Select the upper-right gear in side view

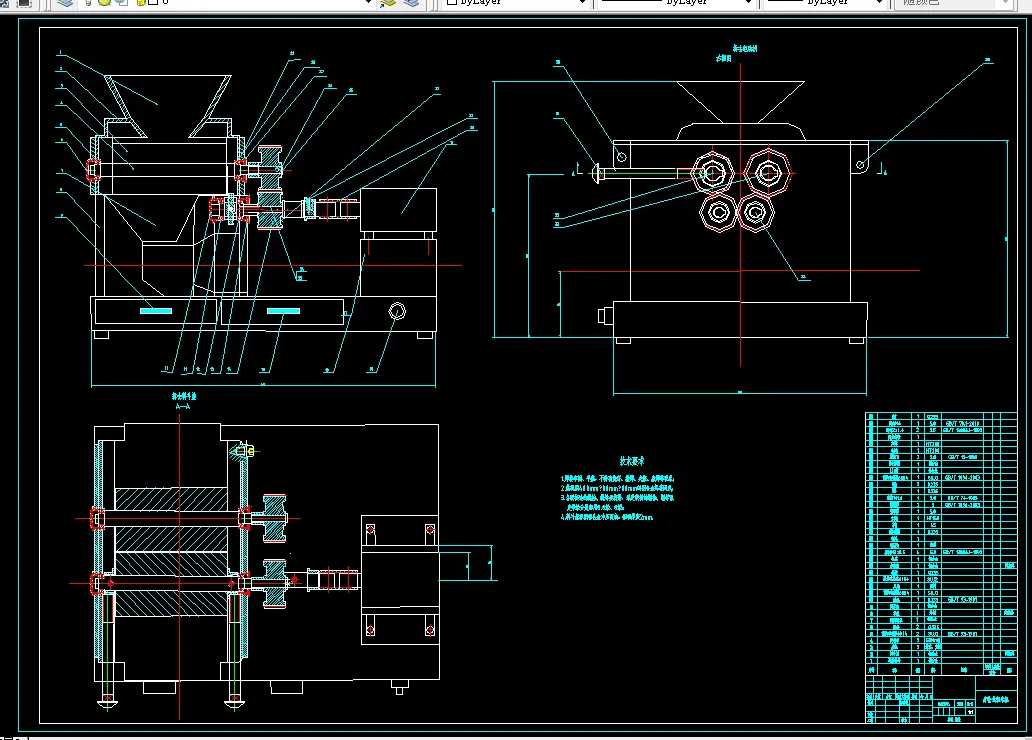coord(768,173)
